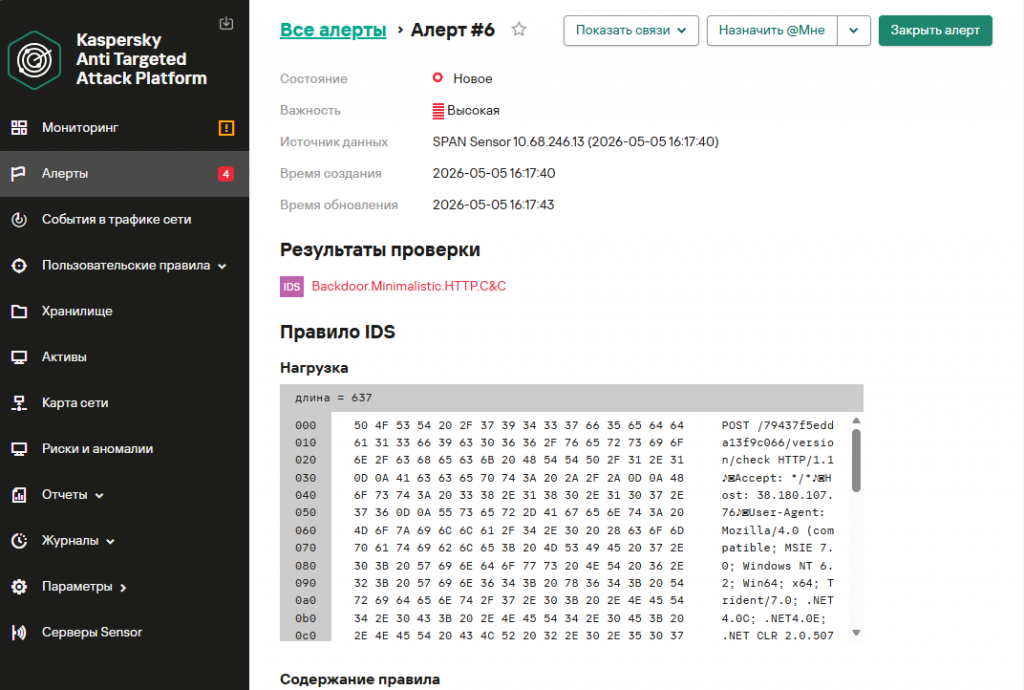
Task: Click the purple IDS badge icon
Action: 292,287
